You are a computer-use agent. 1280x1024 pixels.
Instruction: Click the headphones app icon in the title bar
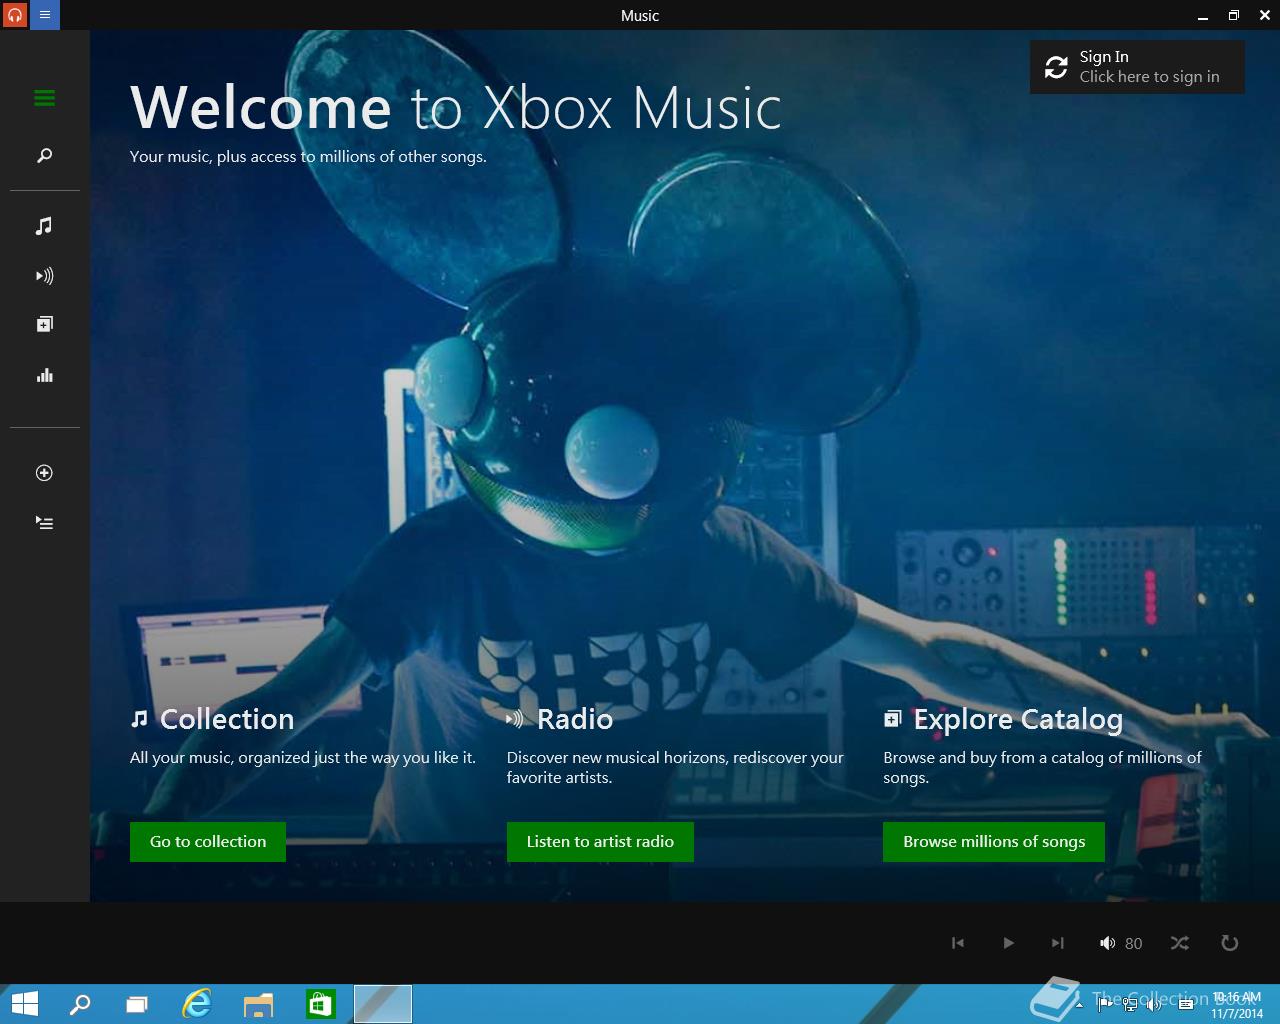(15, 15)
